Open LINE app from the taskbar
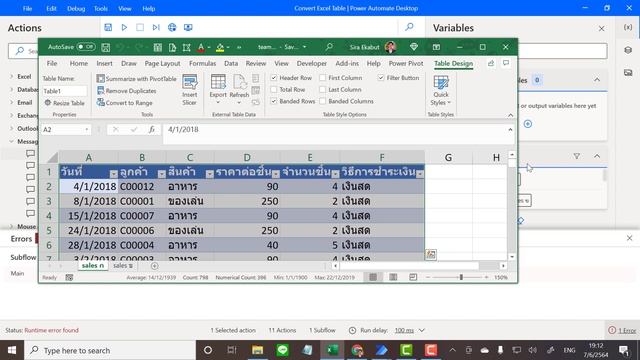640x360 pixels. 282,350
